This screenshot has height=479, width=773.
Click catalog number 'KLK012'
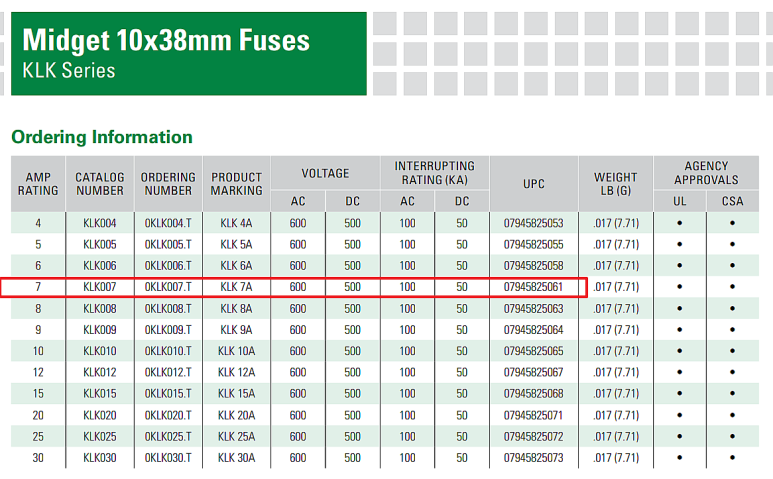(x=100, y=372)
